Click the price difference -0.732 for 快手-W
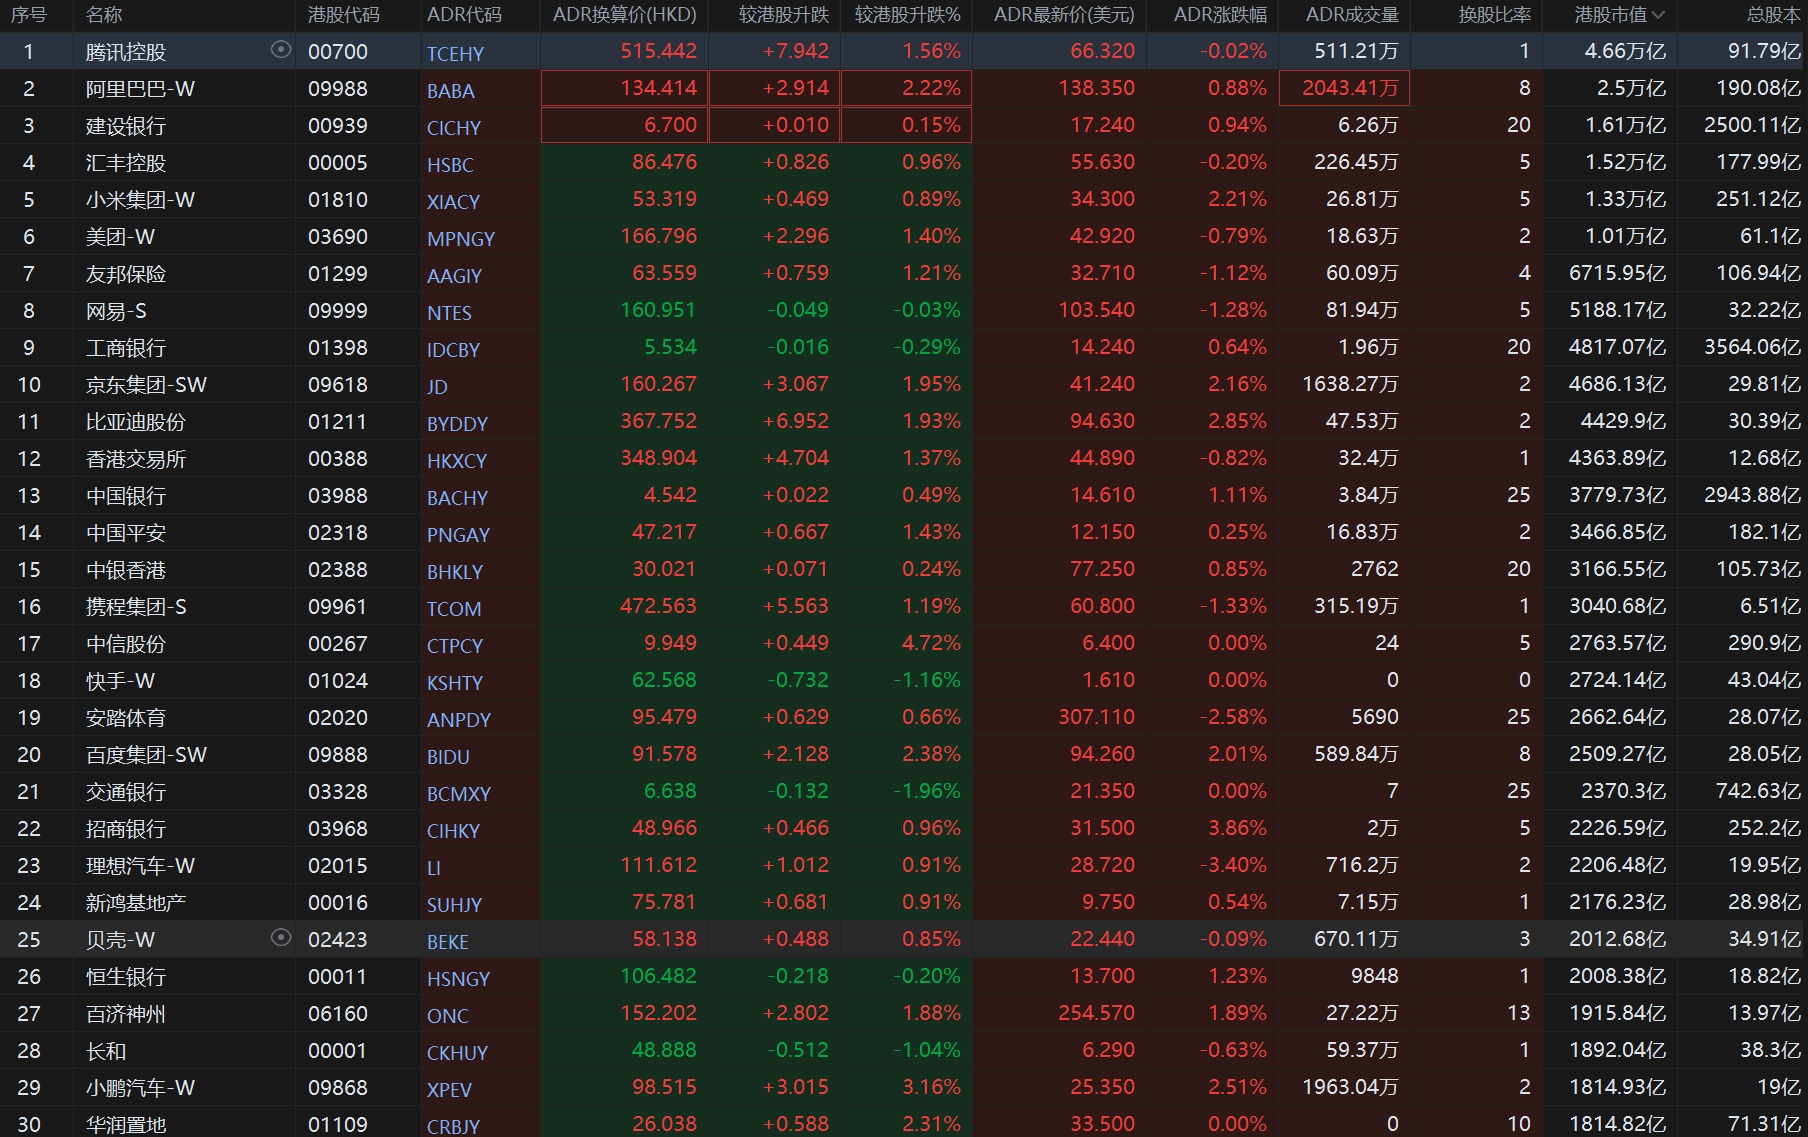The width and height of the screenshot is (1808, 1137). [798, 680]
